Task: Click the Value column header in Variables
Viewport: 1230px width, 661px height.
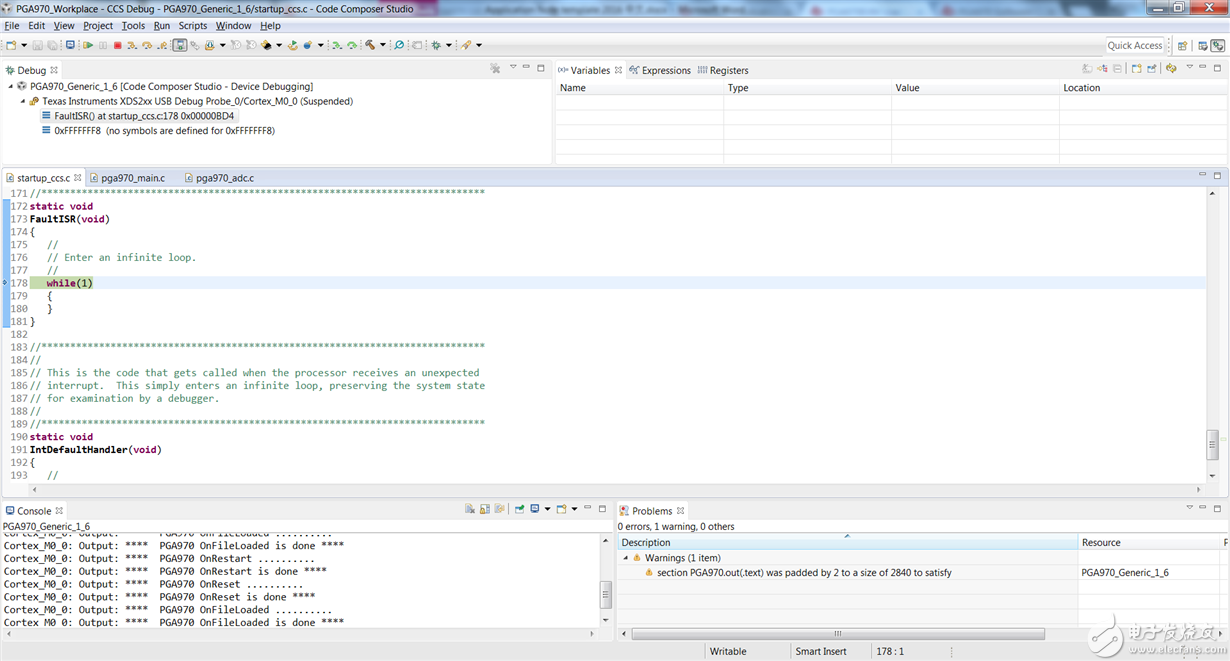Action: [x=975, y=88]
